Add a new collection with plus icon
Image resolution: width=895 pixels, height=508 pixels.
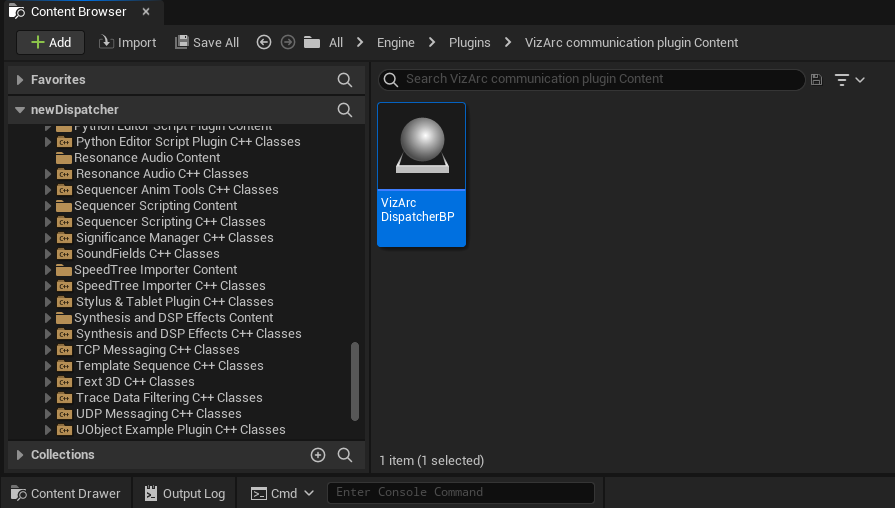[x=318, y=455]
